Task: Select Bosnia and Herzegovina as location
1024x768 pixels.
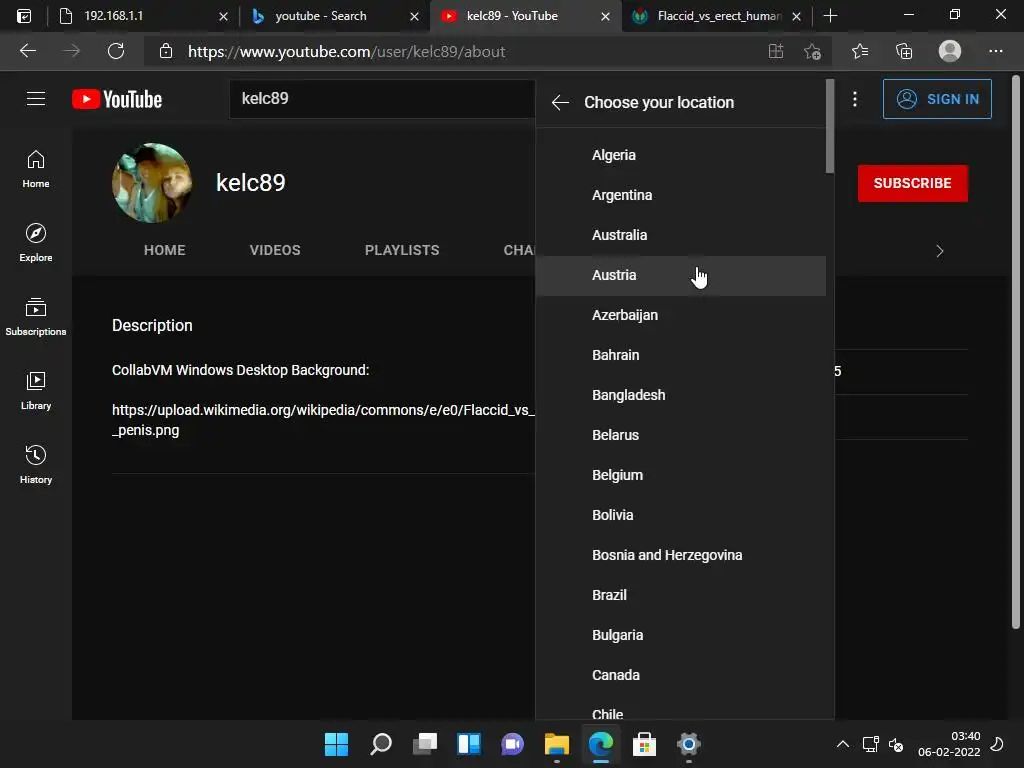Action: pos(680,555)
